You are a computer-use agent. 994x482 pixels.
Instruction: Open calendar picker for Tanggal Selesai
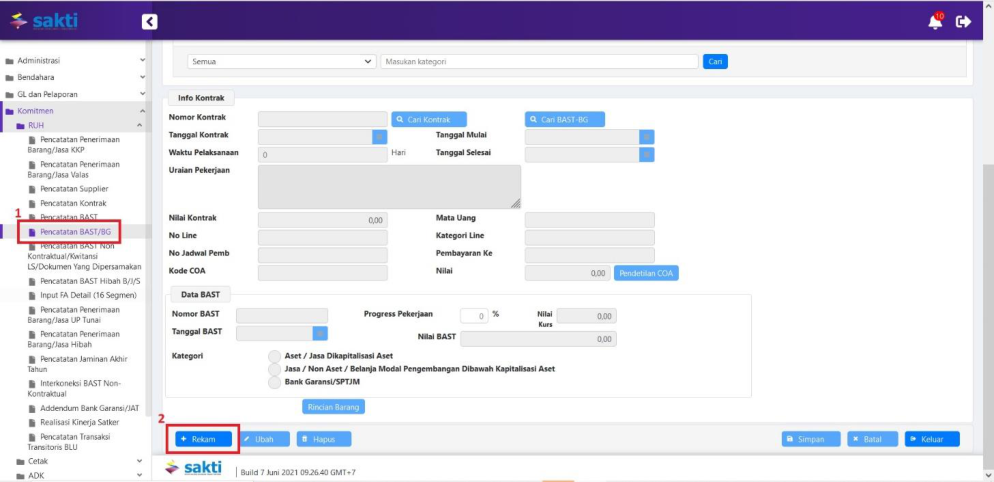click(x=647, y=154)
